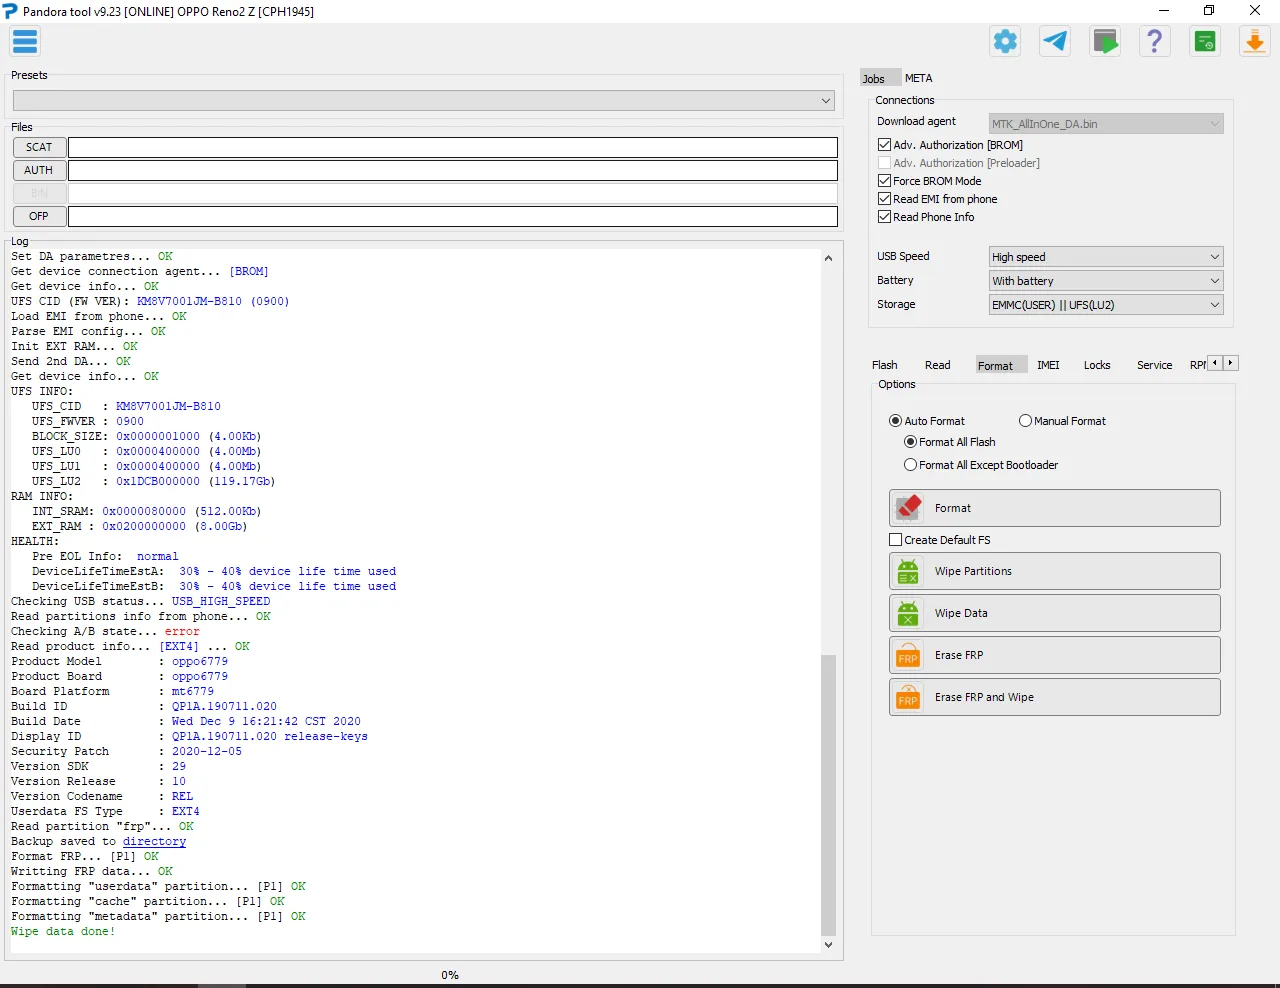Expand the Presets combo box
The width and height of the screenshot is (1280, 988).
click(x=424, y=101)
